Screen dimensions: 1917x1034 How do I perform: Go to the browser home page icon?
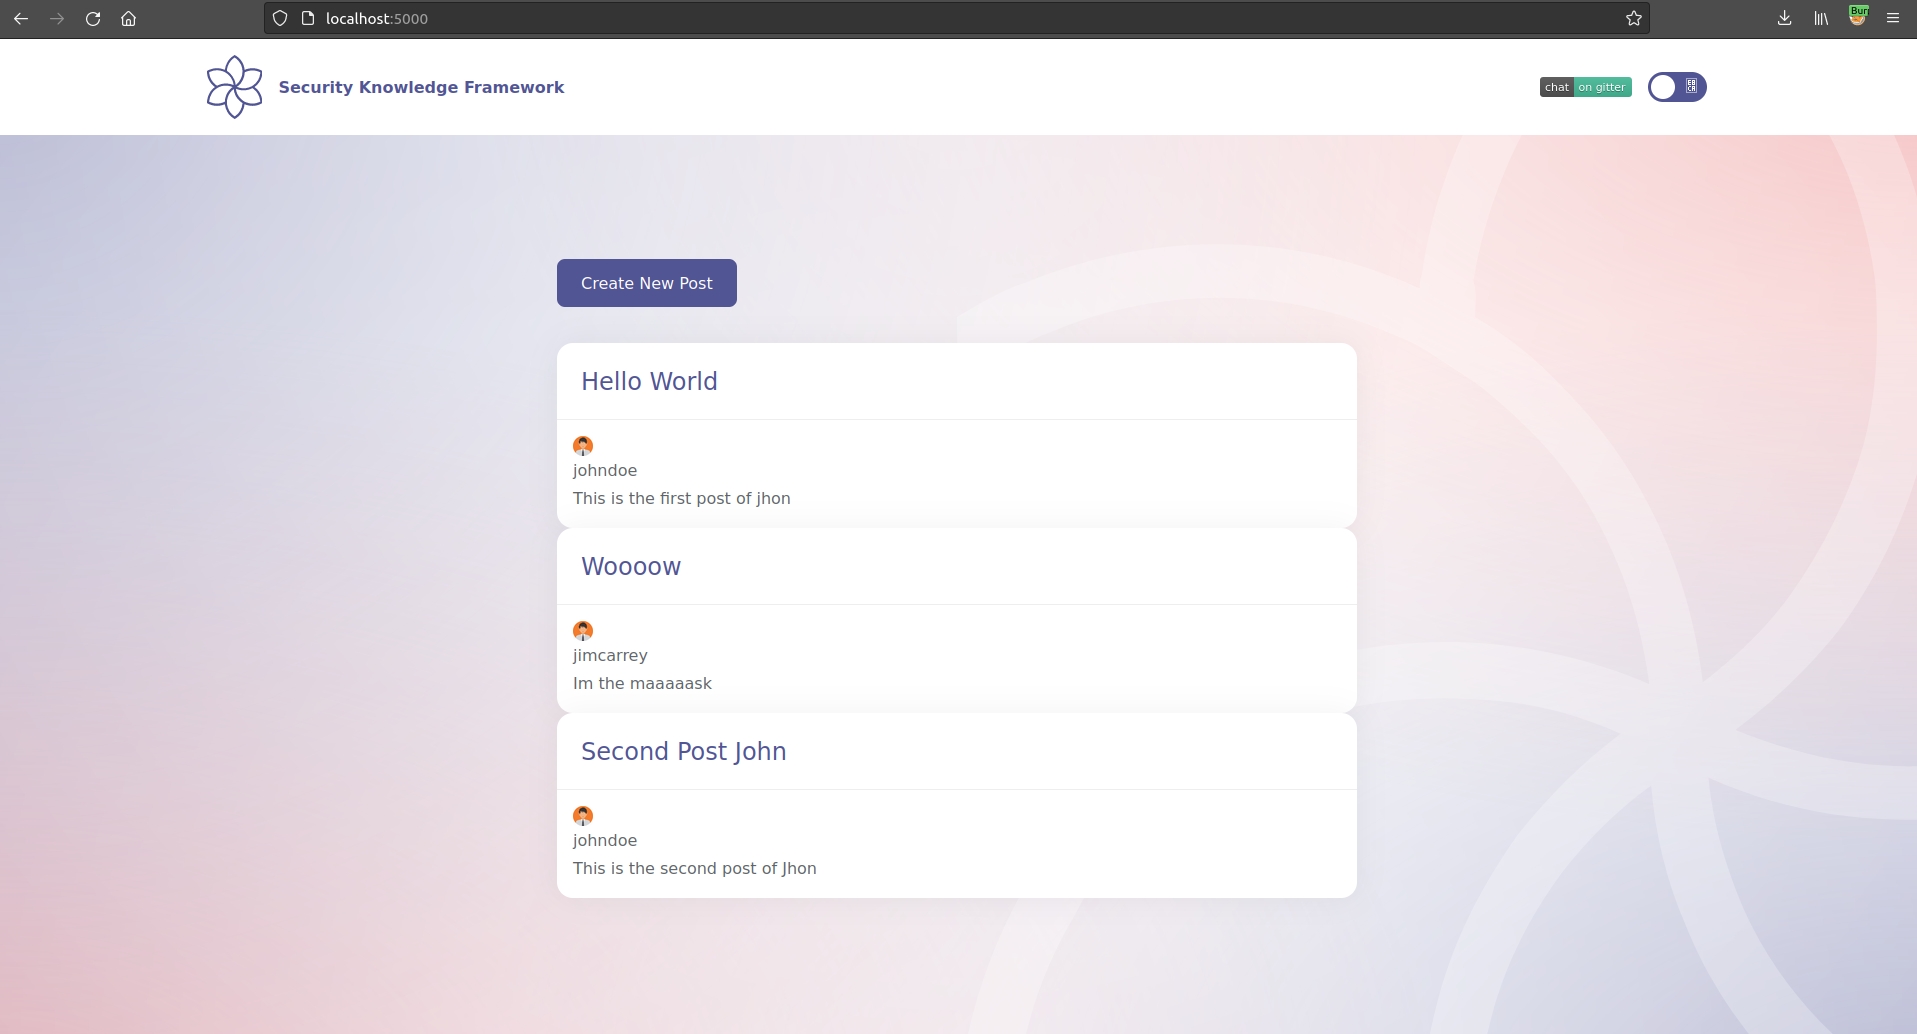tap(128, 18)
